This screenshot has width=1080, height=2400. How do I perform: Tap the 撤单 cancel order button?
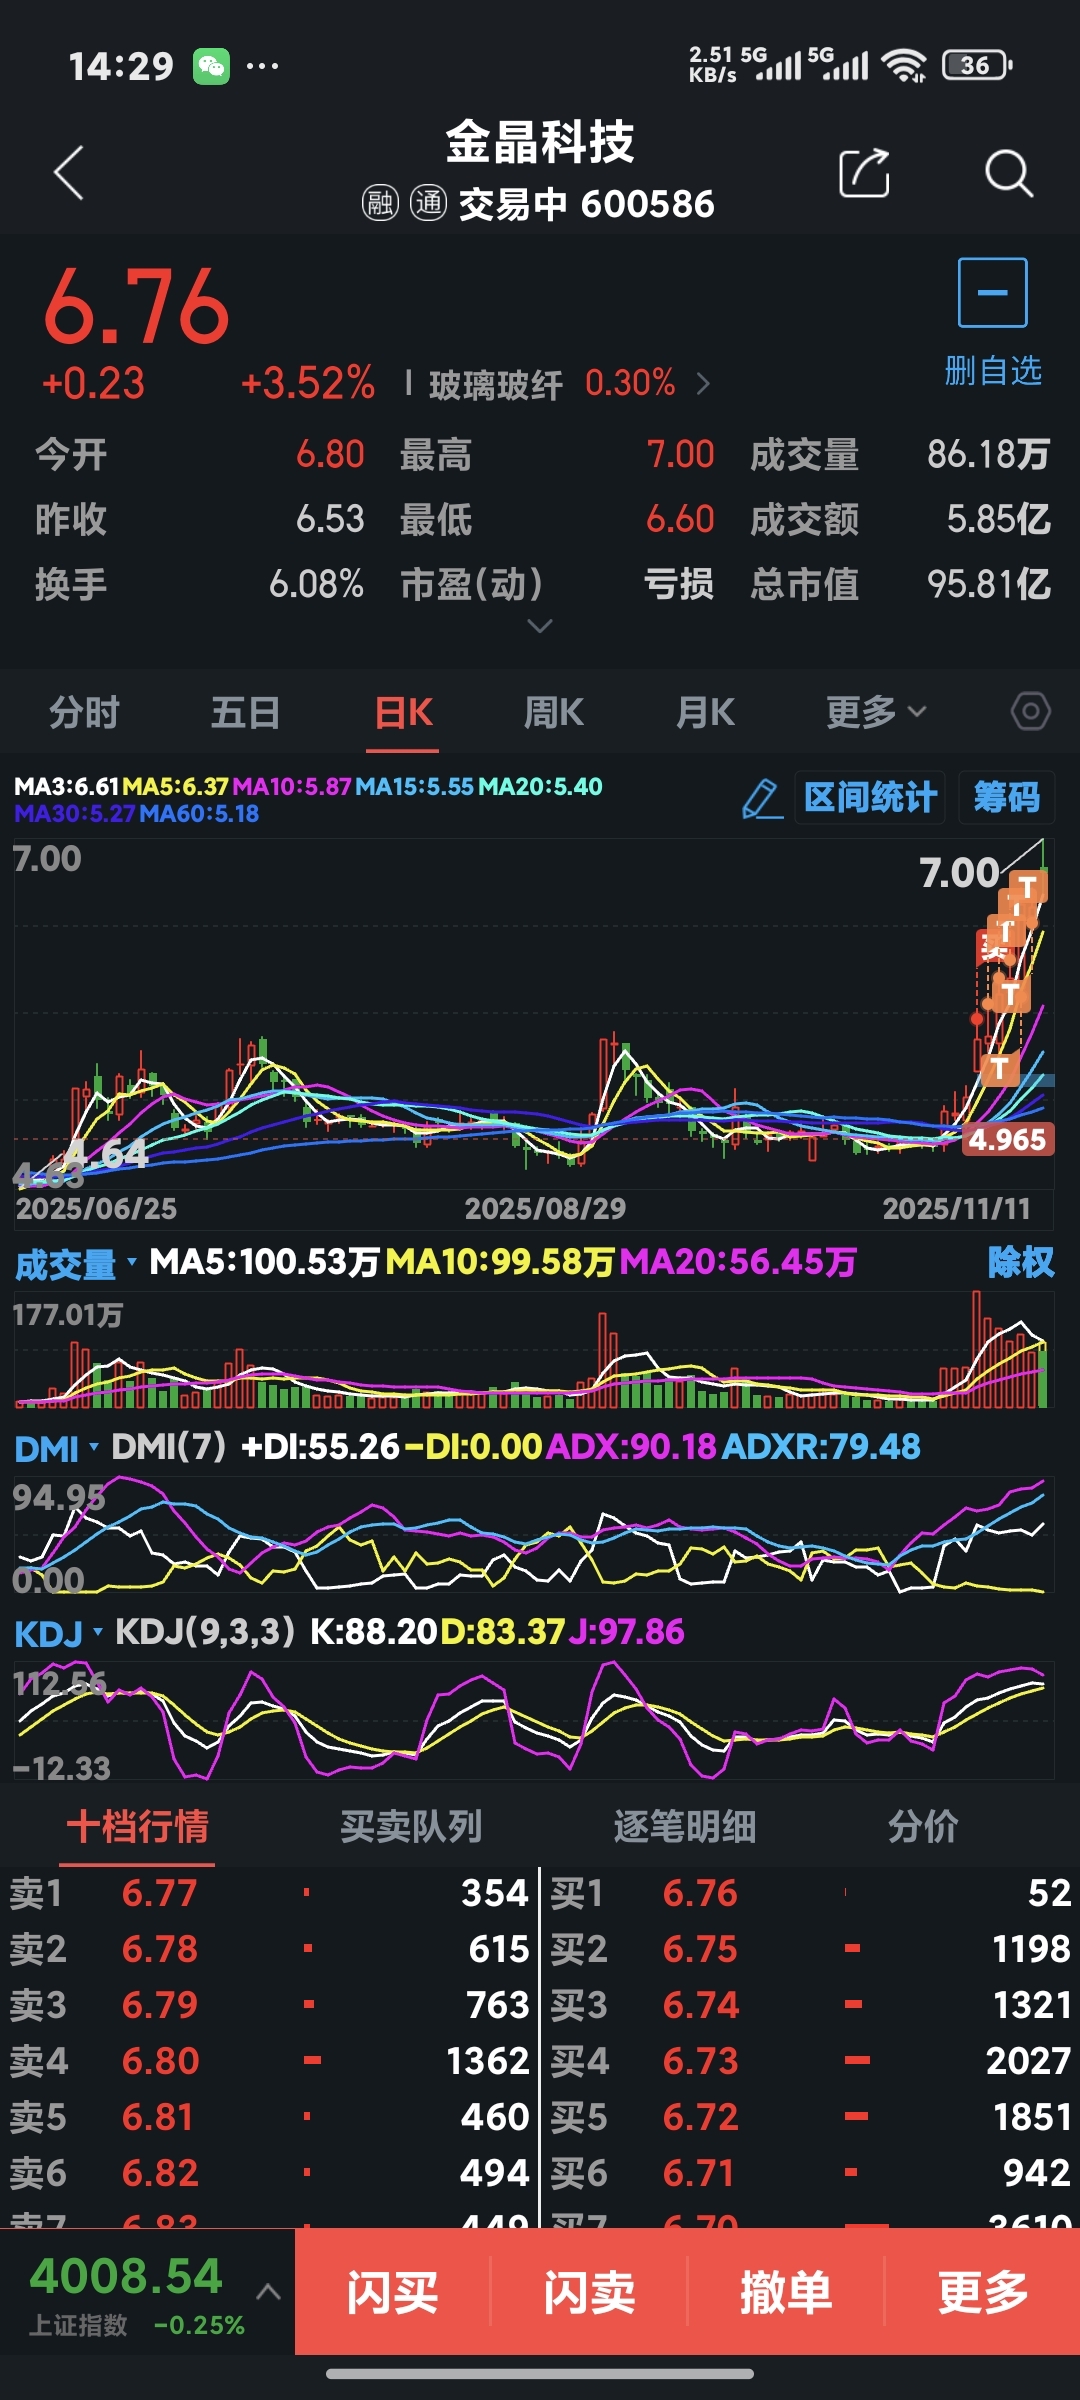click(x=786, y=2291)
